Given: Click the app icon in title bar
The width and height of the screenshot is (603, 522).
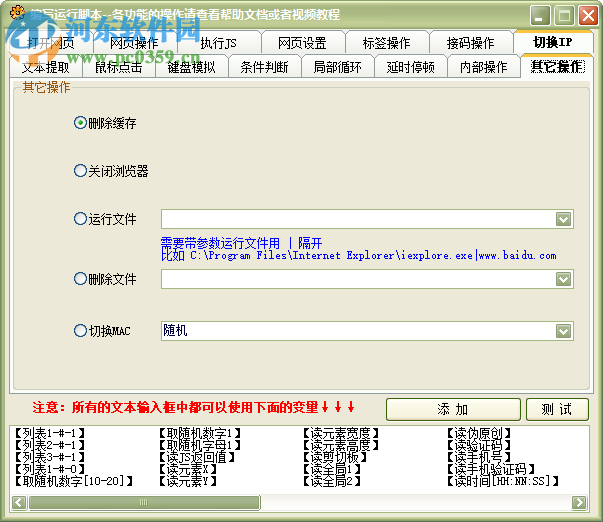Looking at the screenshot, I should click(17, 13).
